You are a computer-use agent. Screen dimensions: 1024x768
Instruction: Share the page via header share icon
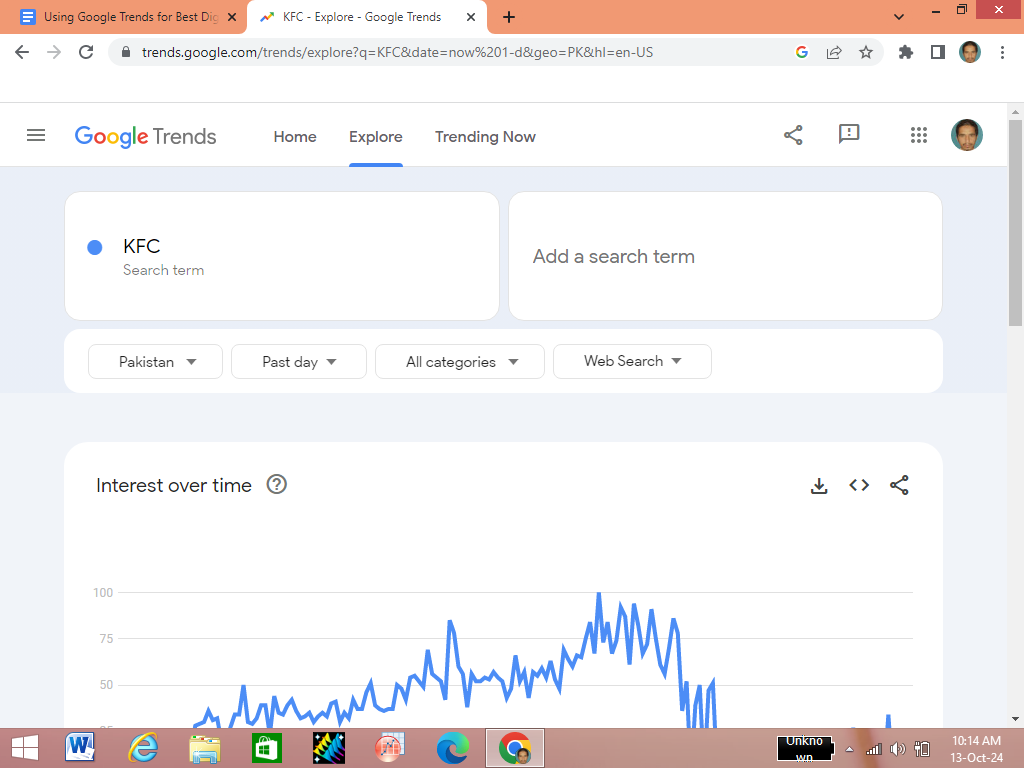click(x=793, y=135)
